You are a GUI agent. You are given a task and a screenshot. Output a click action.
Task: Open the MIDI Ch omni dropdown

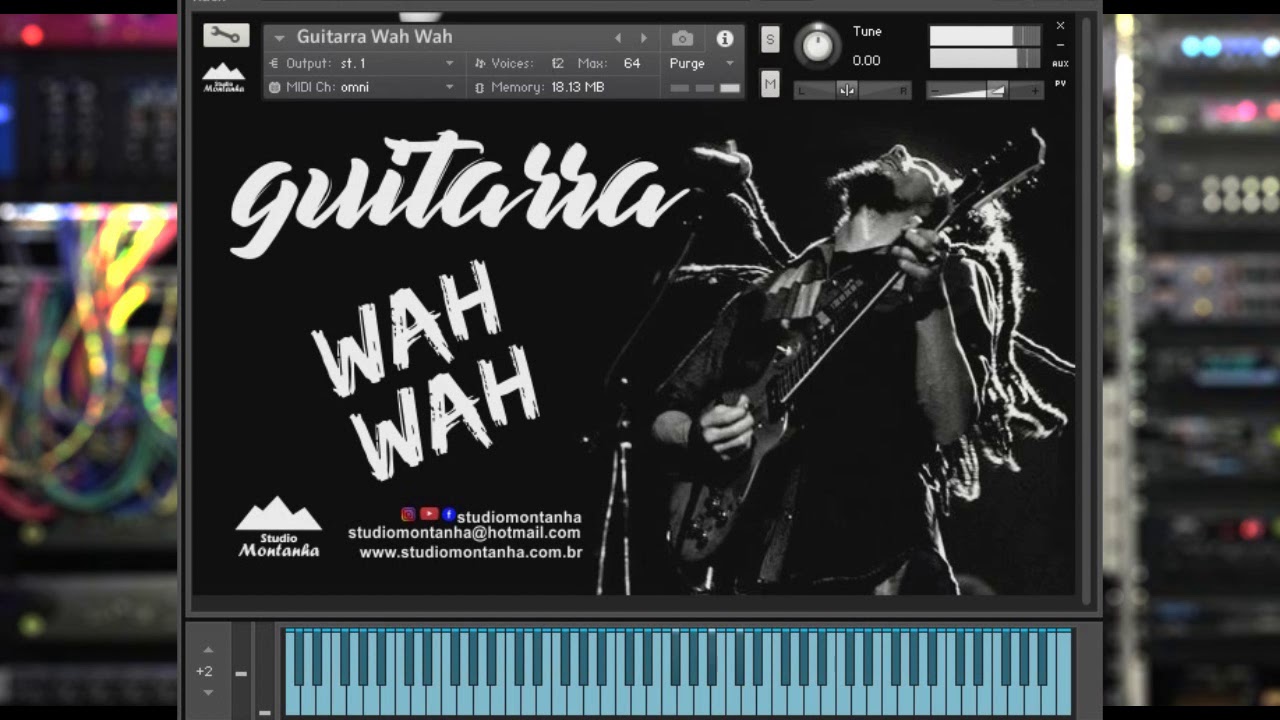tap(362, 87)
